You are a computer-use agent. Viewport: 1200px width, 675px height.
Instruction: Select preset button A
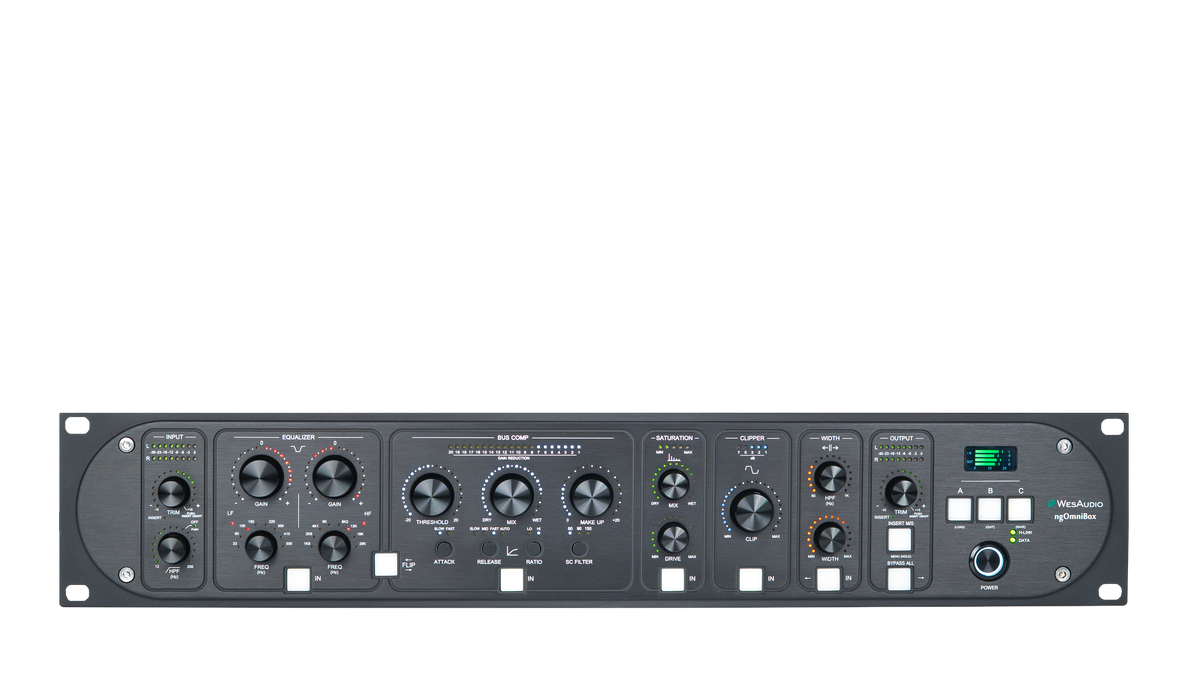[x=960, y=509]
